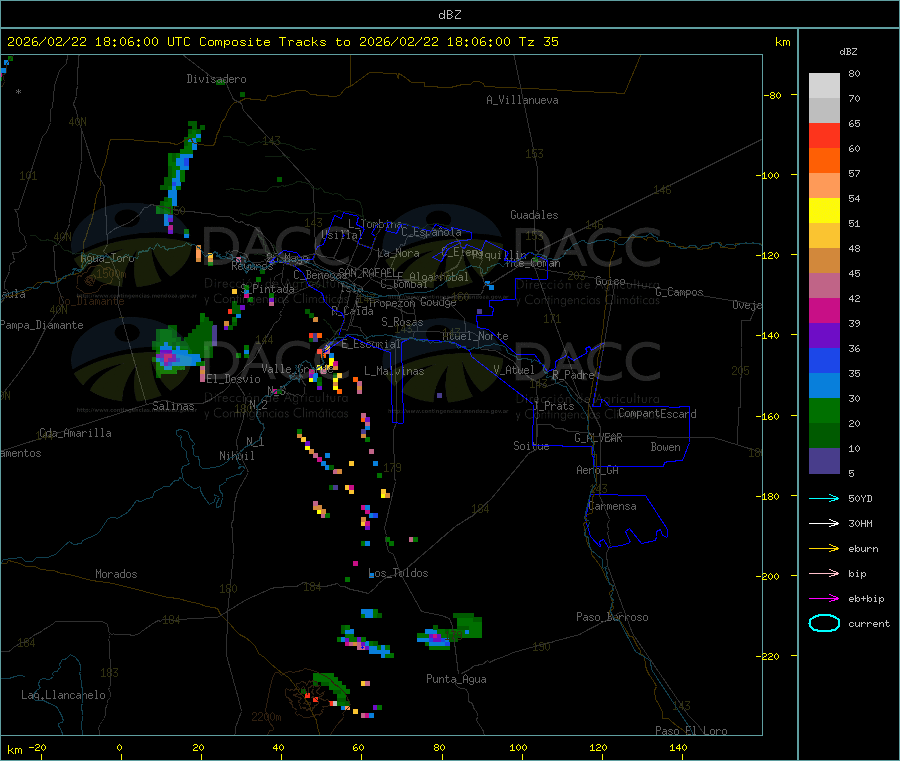Click the '30HM' legend label
Image resolution: width=900 pixels, height=761 pixels.
pos(860,523)
